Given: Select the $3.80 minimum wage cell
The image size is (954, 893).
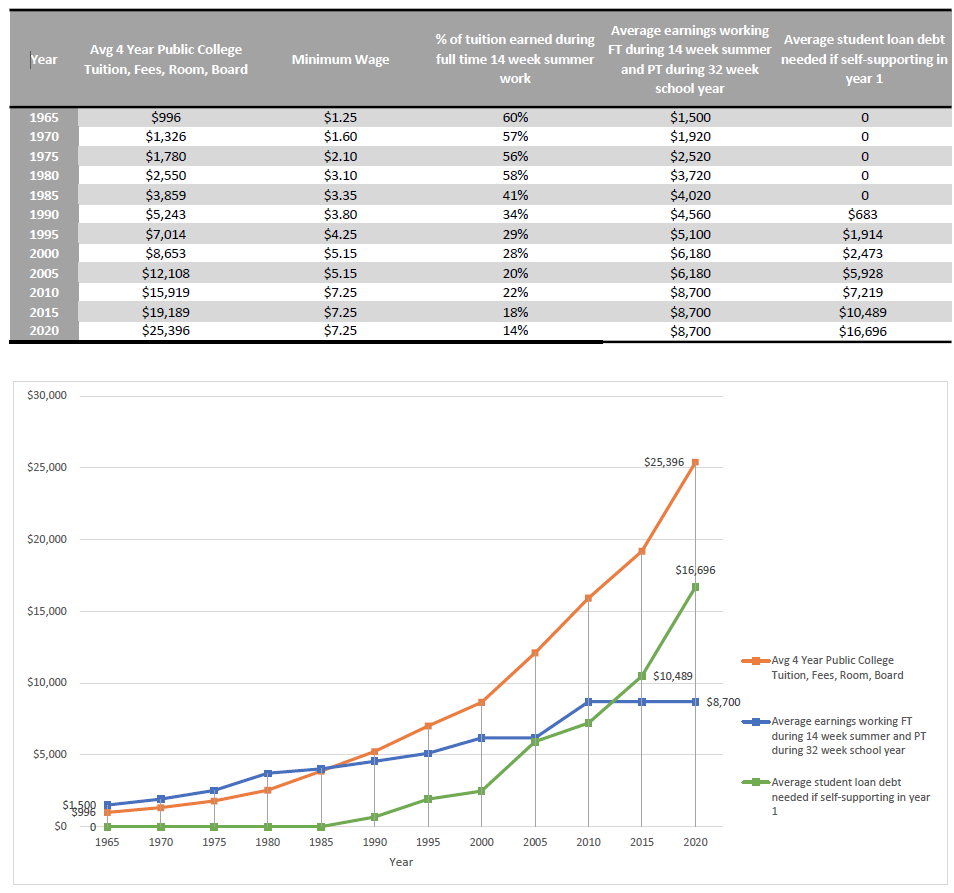Looking at the screenshot, I should point(340,215).
